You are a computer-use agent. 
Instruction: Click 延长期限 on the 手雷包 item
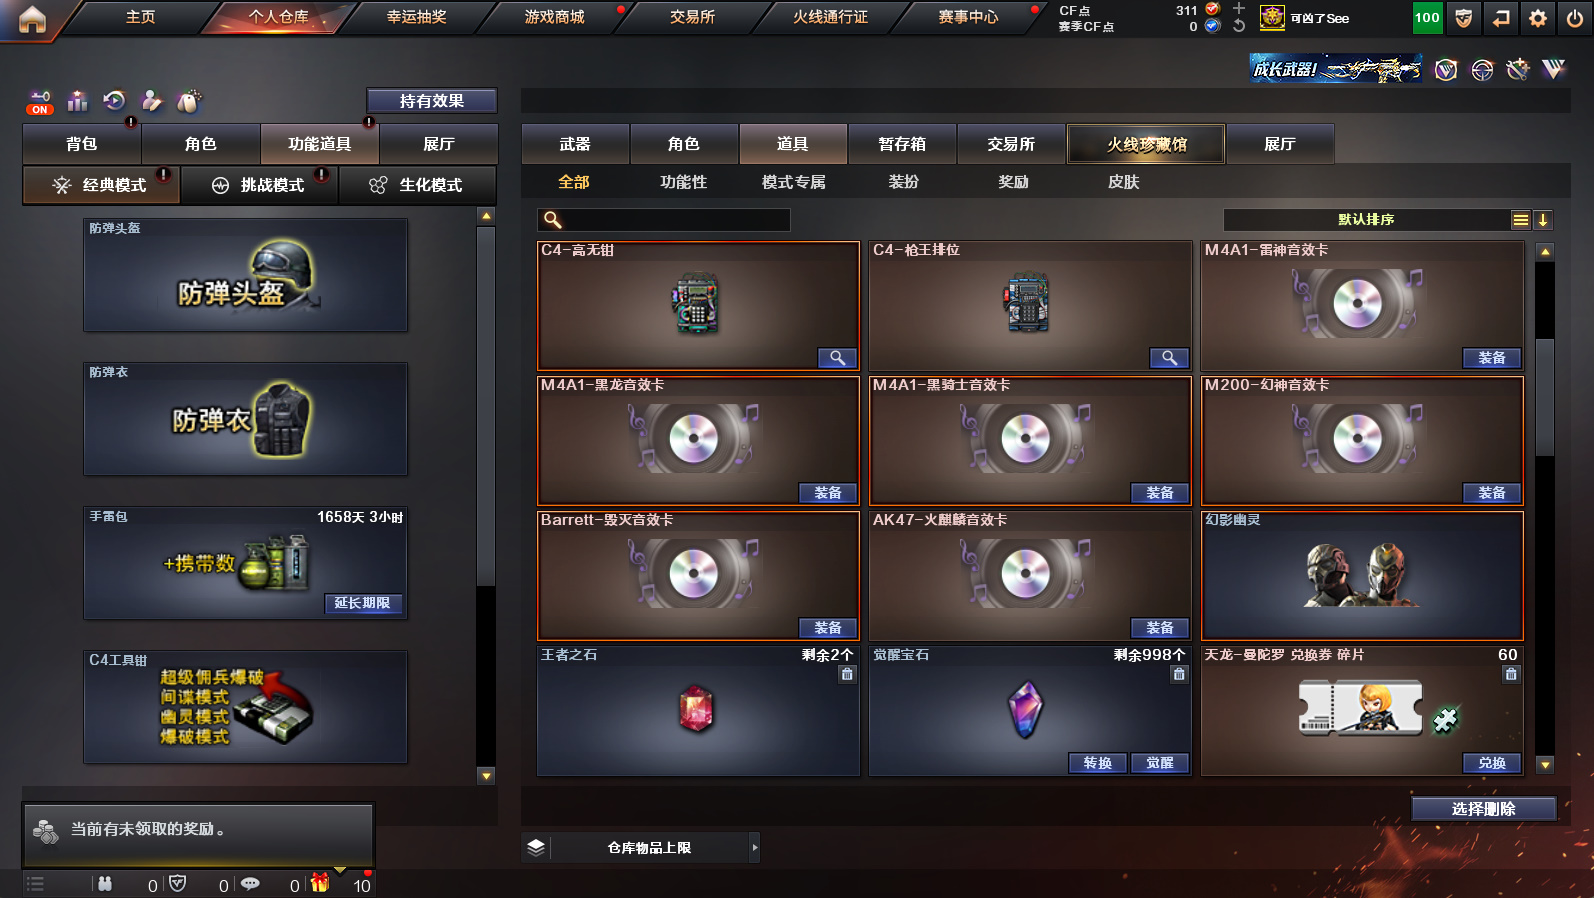(x=362, y=603)
